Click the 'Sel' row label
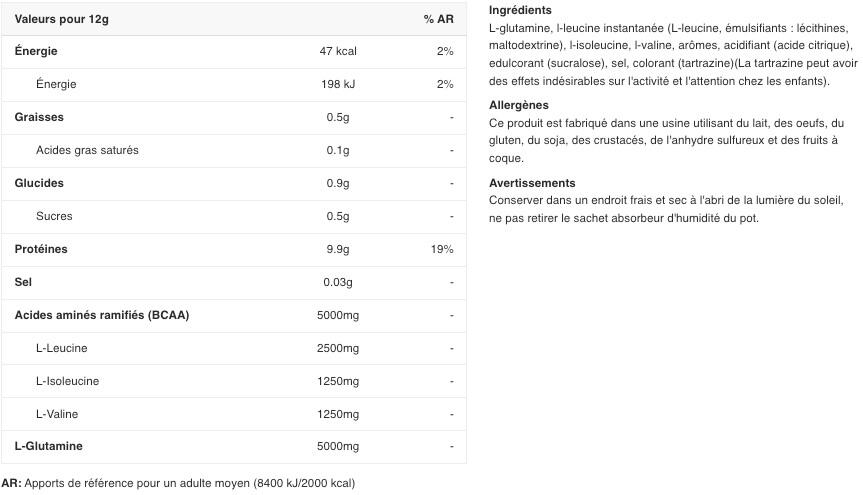The width and height of the screenshot is (863, 495). [x=23, y=282]
